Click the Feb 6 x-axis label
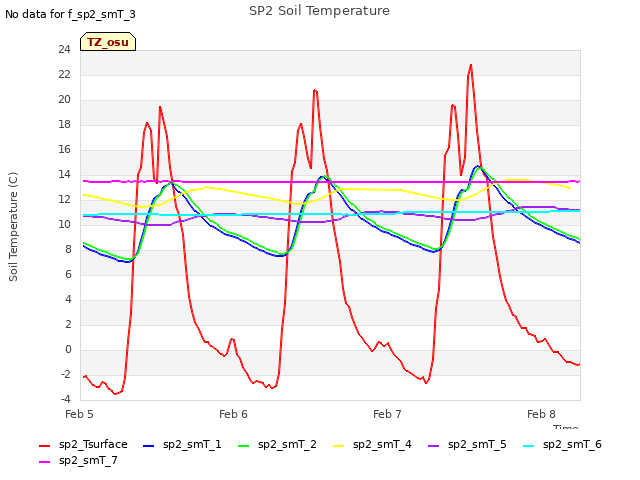 233,414
